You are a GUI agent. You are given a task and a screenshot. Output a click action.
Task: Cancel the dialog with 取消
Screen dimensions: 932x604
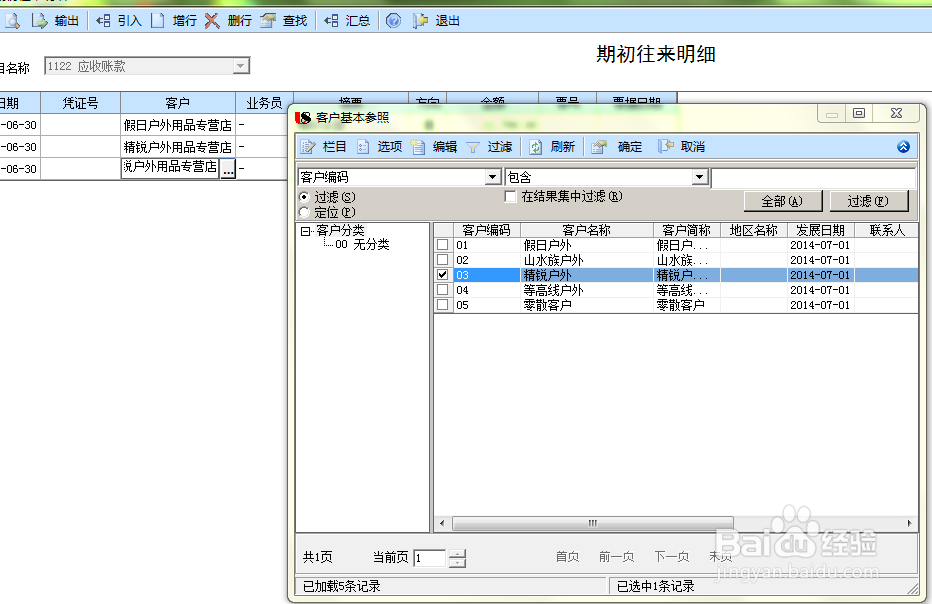click(x=681, y=147)
